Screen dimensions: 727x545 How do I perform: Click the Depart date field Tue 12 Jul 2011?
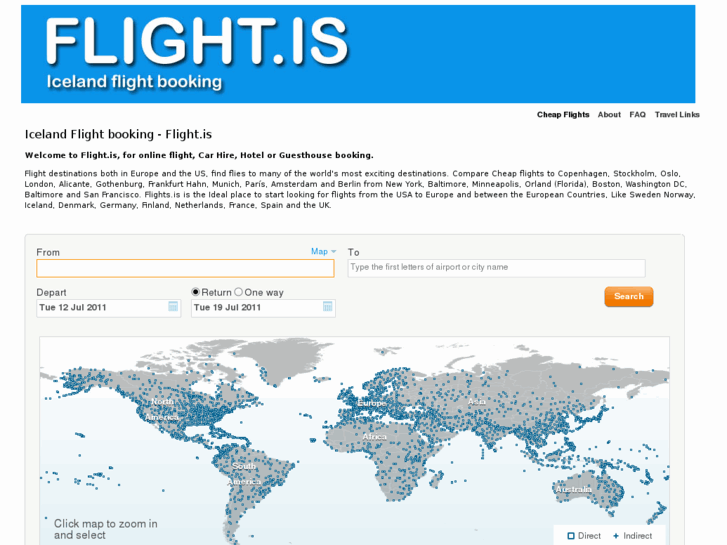pos(108,308)
